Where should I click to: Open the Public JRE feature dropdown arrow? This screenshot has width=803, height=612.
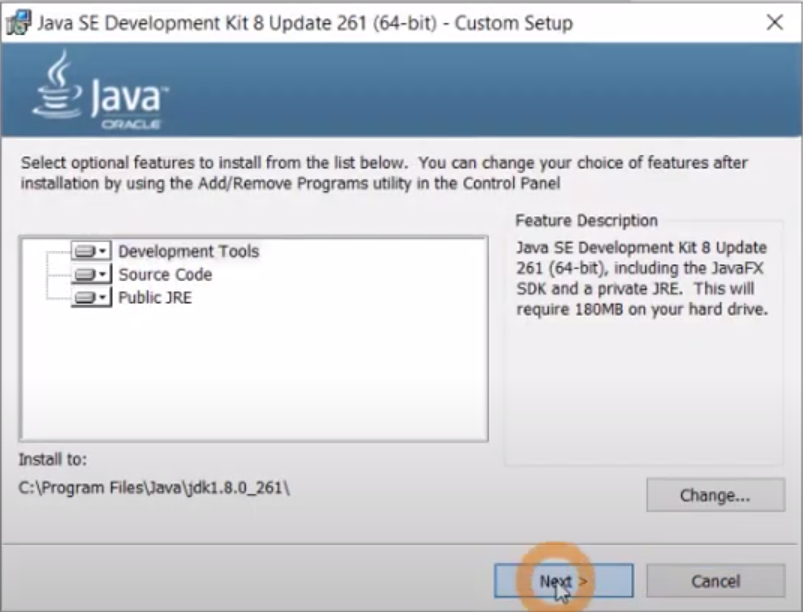103,298
